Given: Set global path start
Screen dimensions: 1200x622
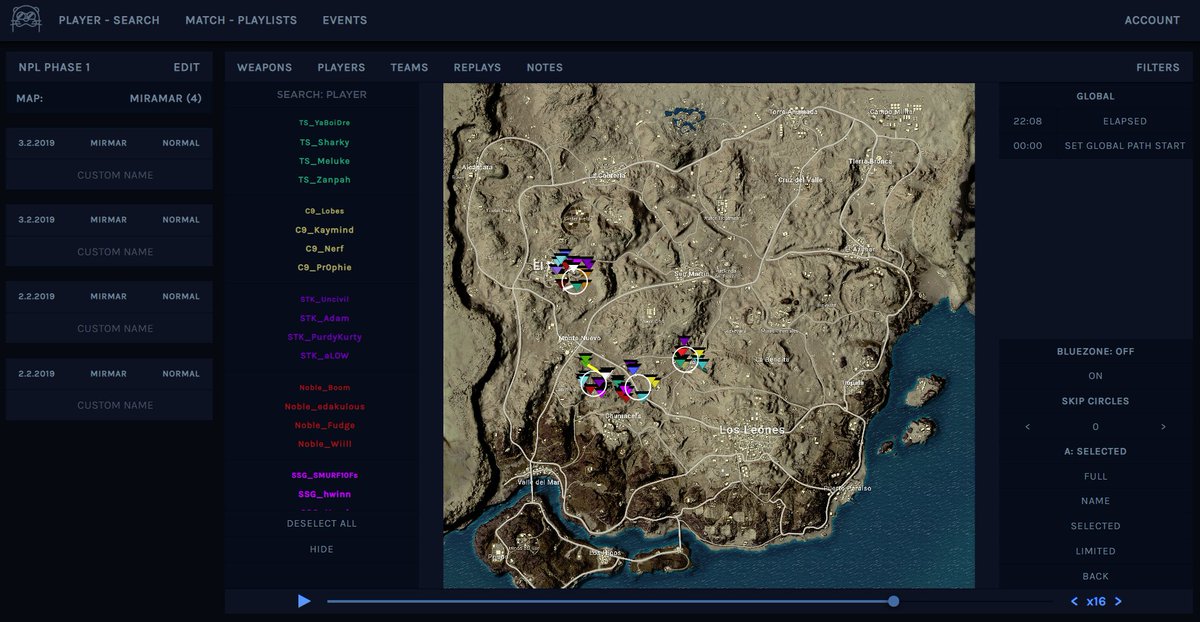Looking at the screenshot, I should 1125,146.
